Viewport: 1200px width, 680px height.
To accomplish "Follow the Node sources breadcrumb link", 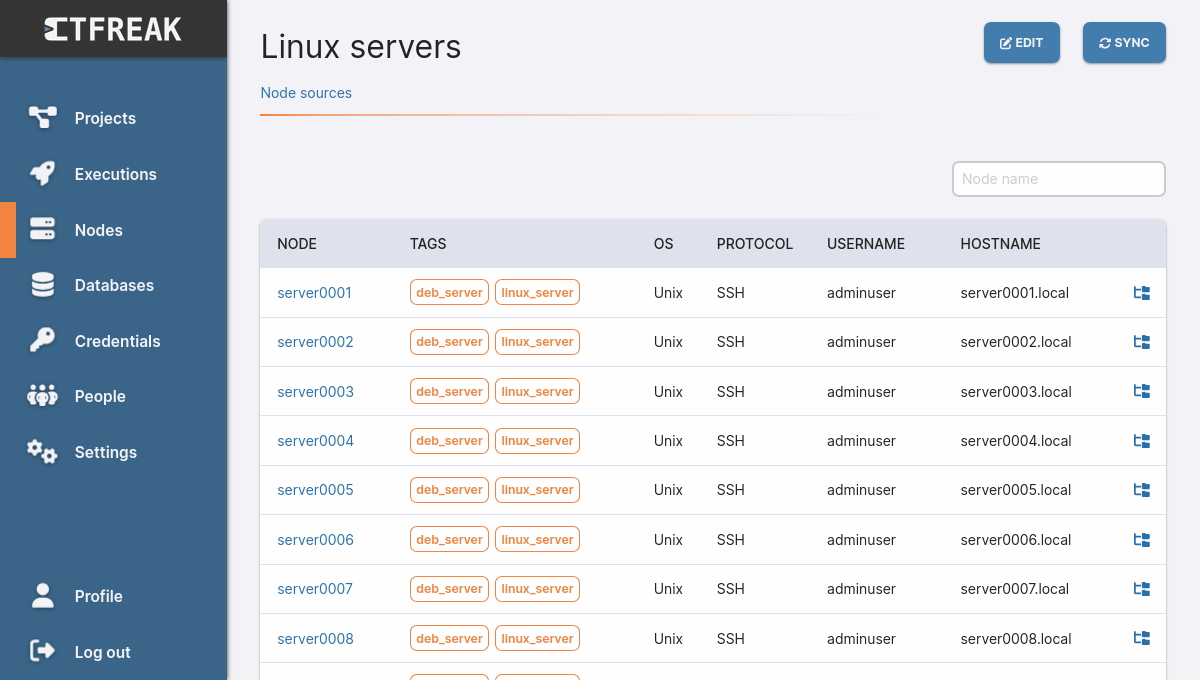I will (306, 93).
